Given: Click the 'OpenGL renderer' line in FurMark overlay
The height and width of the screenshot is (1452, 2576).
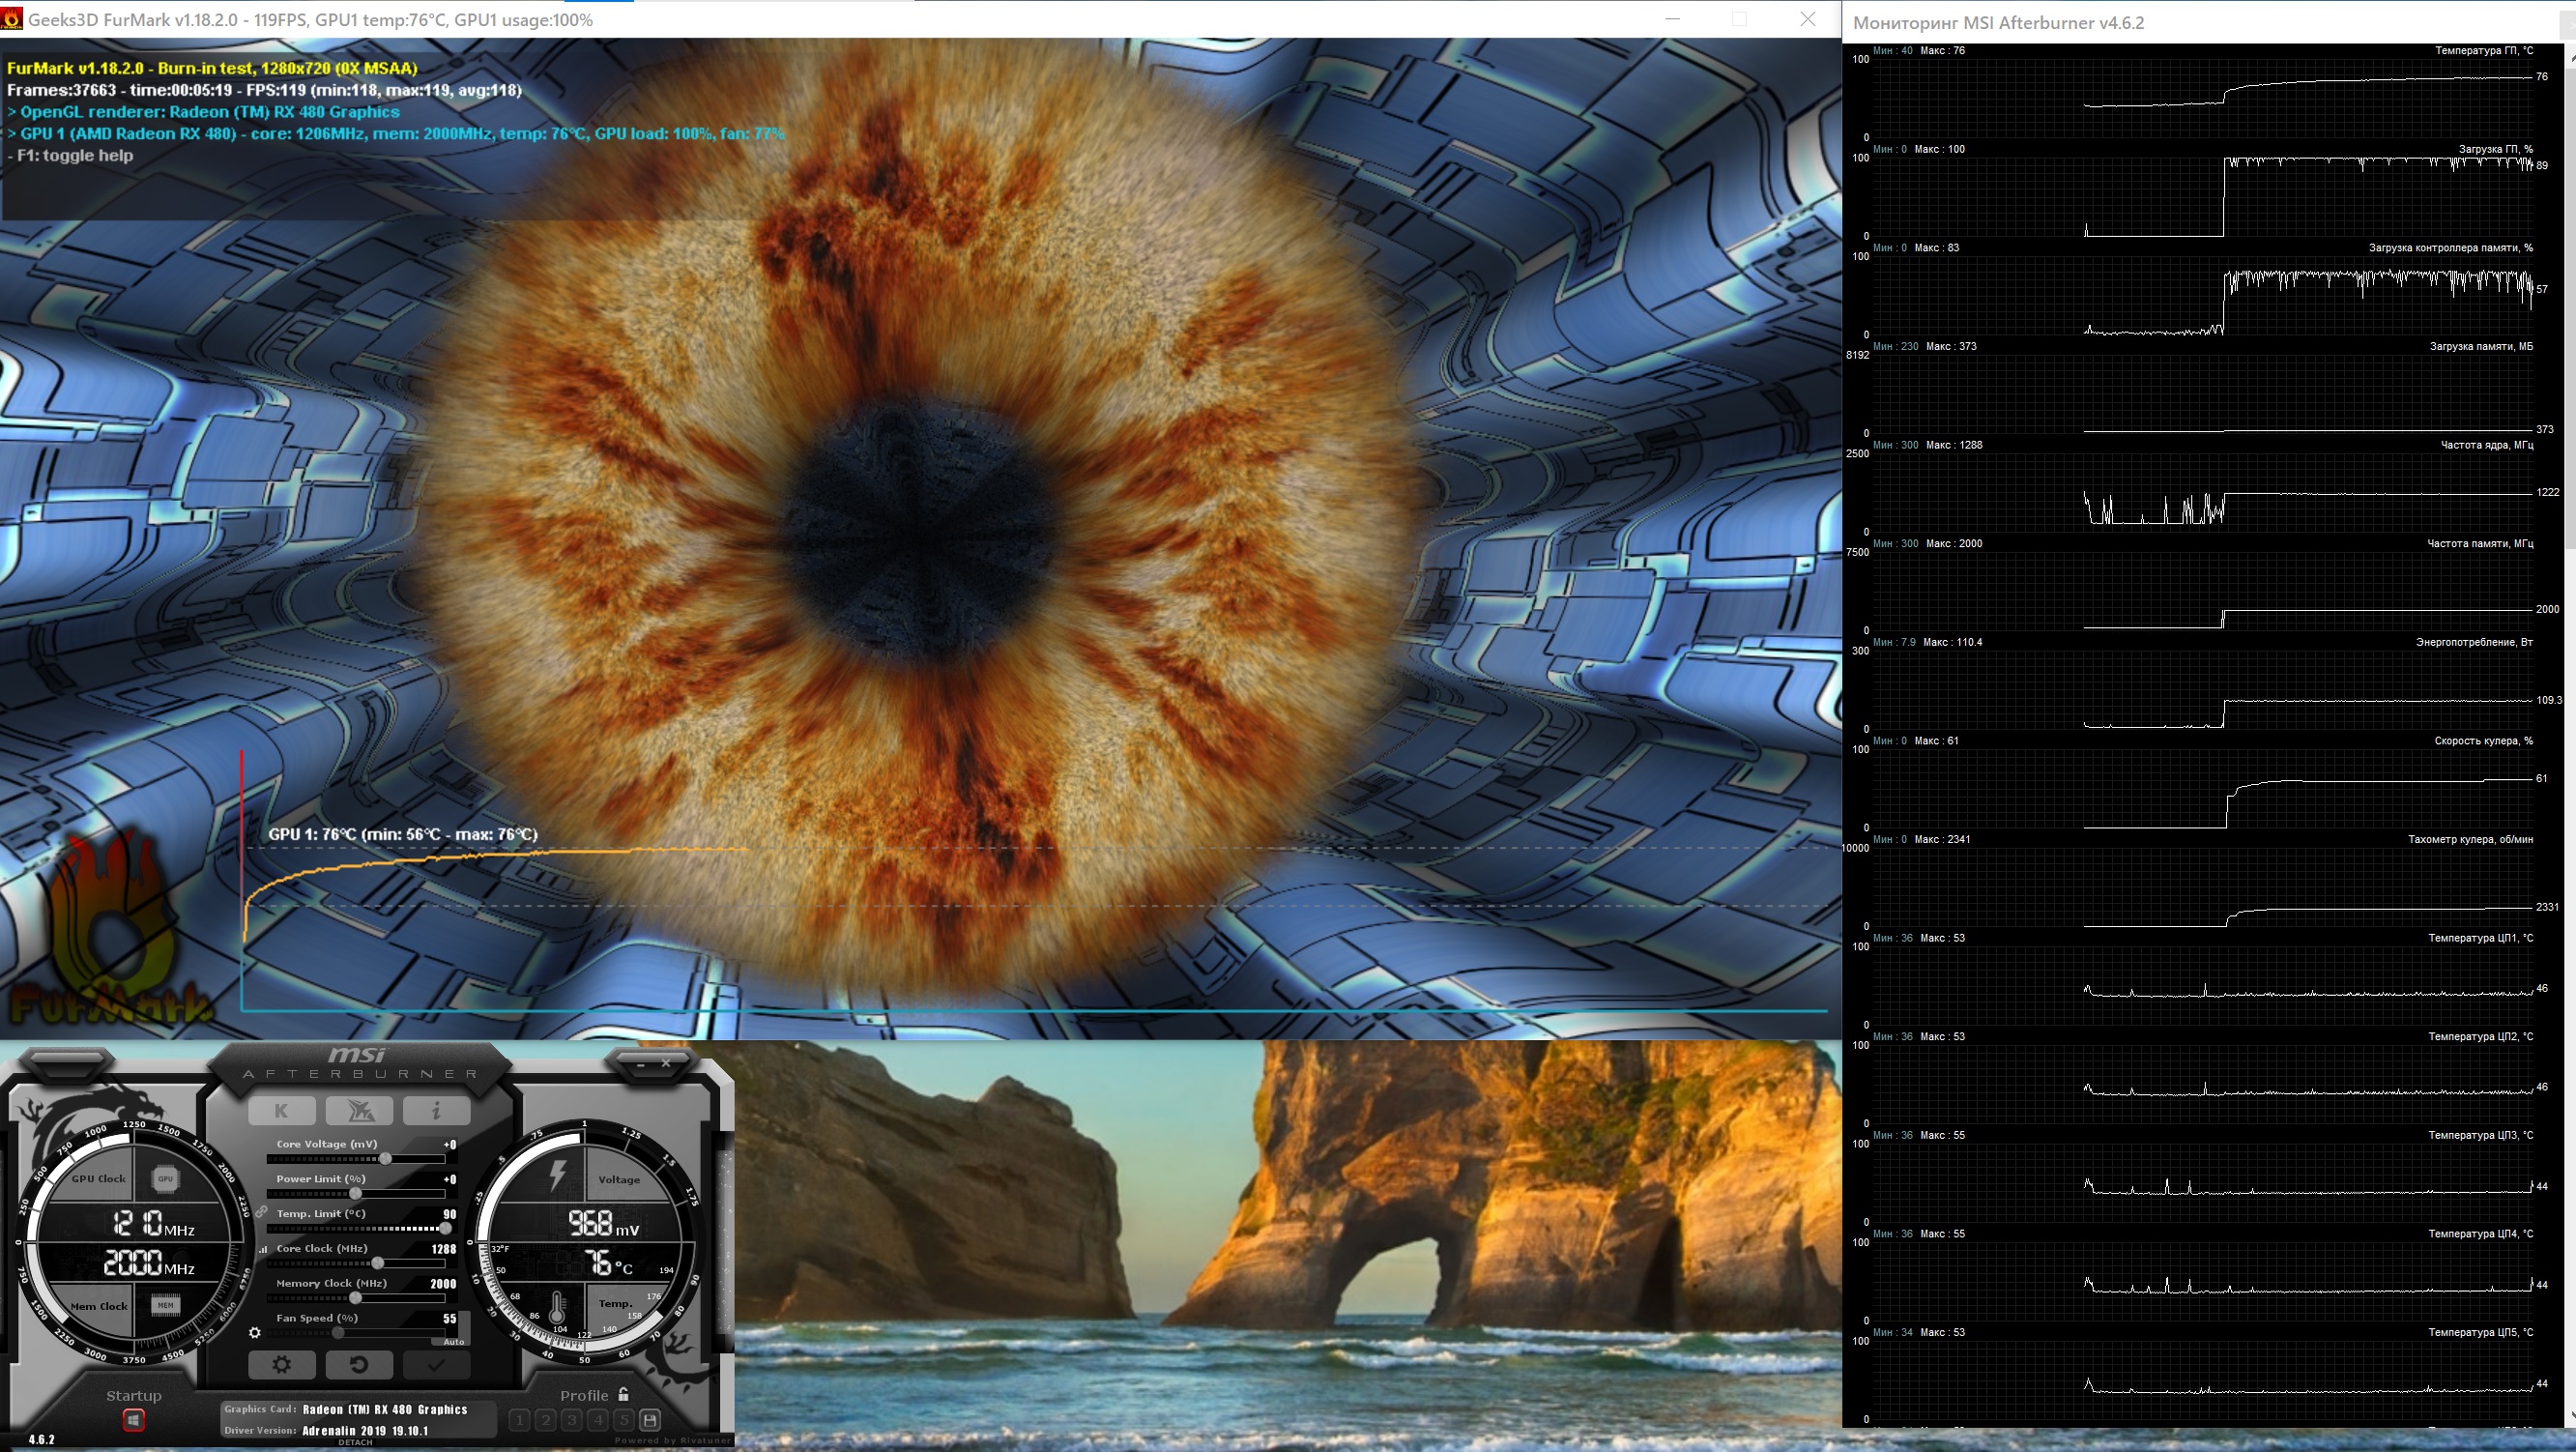Looking at the screenshot, I should 204,112.
